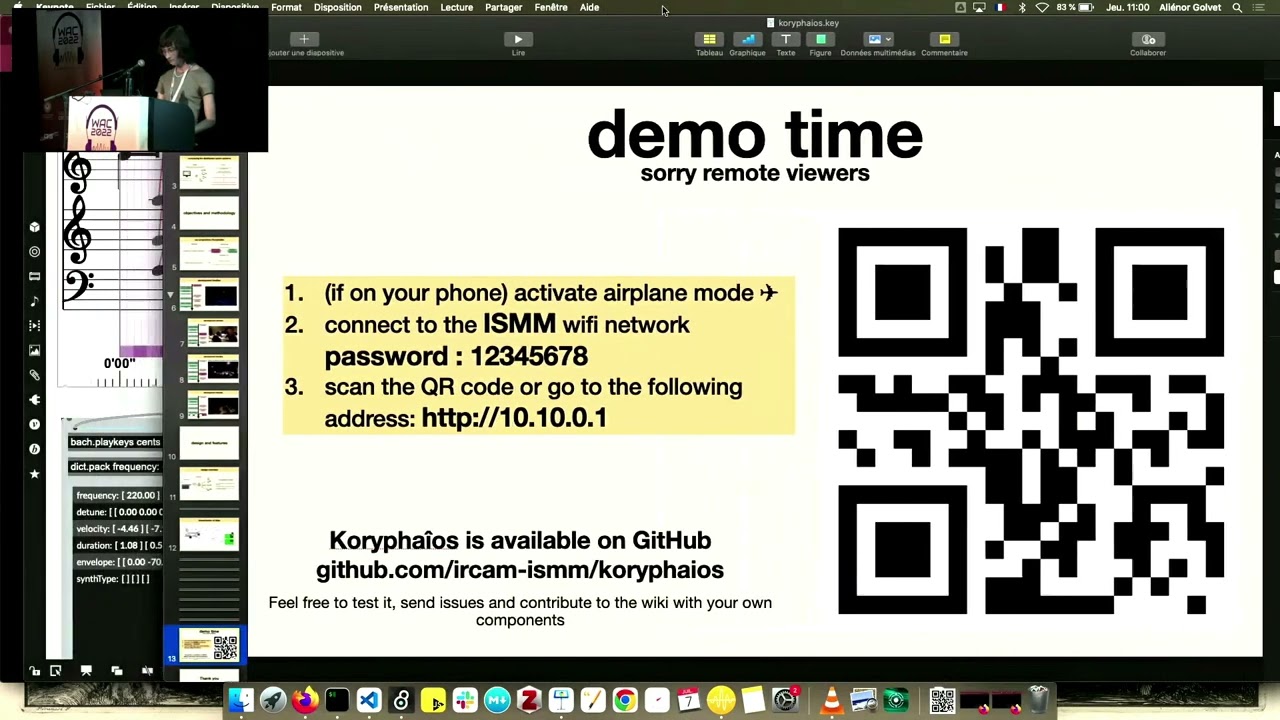Select slide 12 thumbnail in navigator
This screenshot has height=720, width=1280.
209,533
